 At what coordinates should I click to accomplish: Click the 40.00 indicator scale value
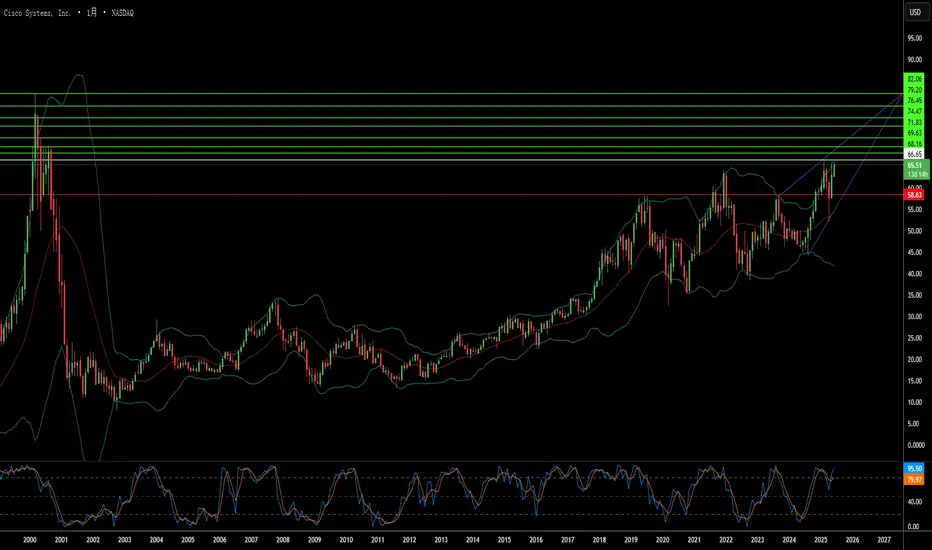(914, 502)
